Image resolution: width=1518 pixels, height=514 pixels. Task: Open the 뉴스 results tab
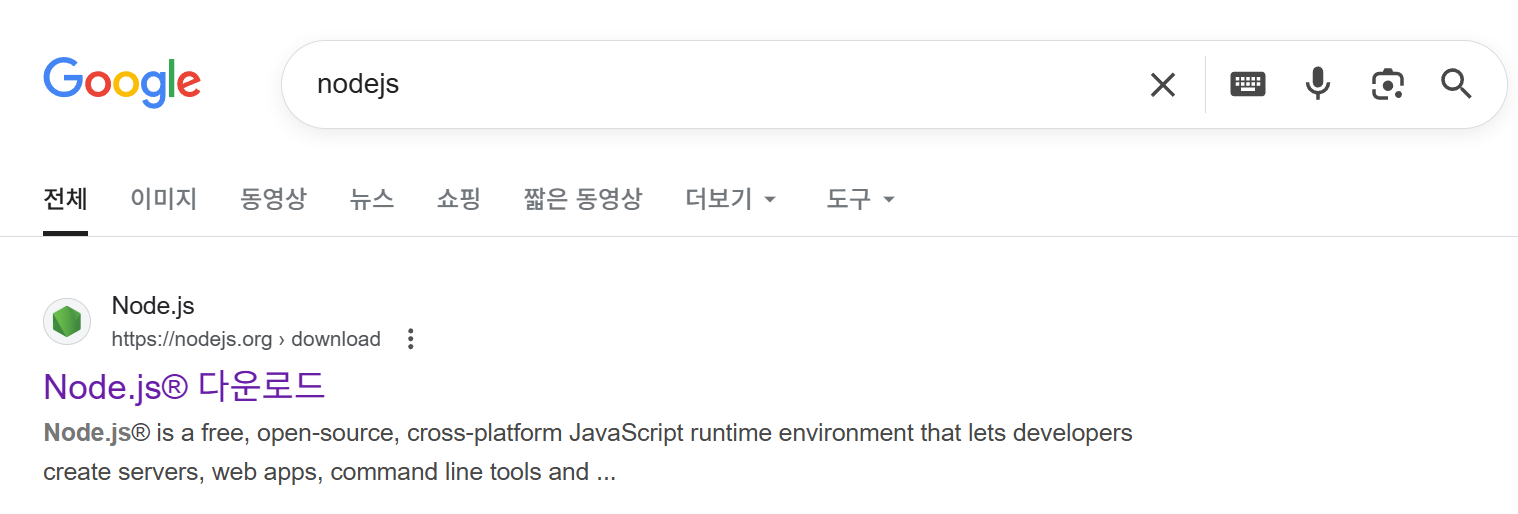[x=372, y=199]
